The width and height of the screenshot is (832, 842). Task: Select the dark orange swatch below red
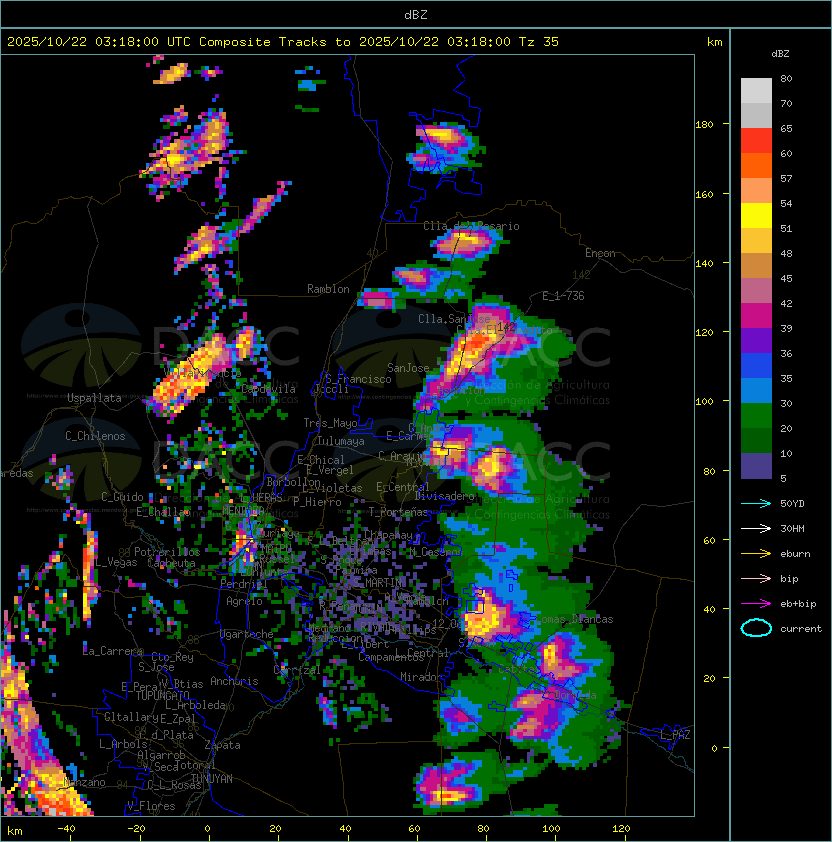pos(756,165)
